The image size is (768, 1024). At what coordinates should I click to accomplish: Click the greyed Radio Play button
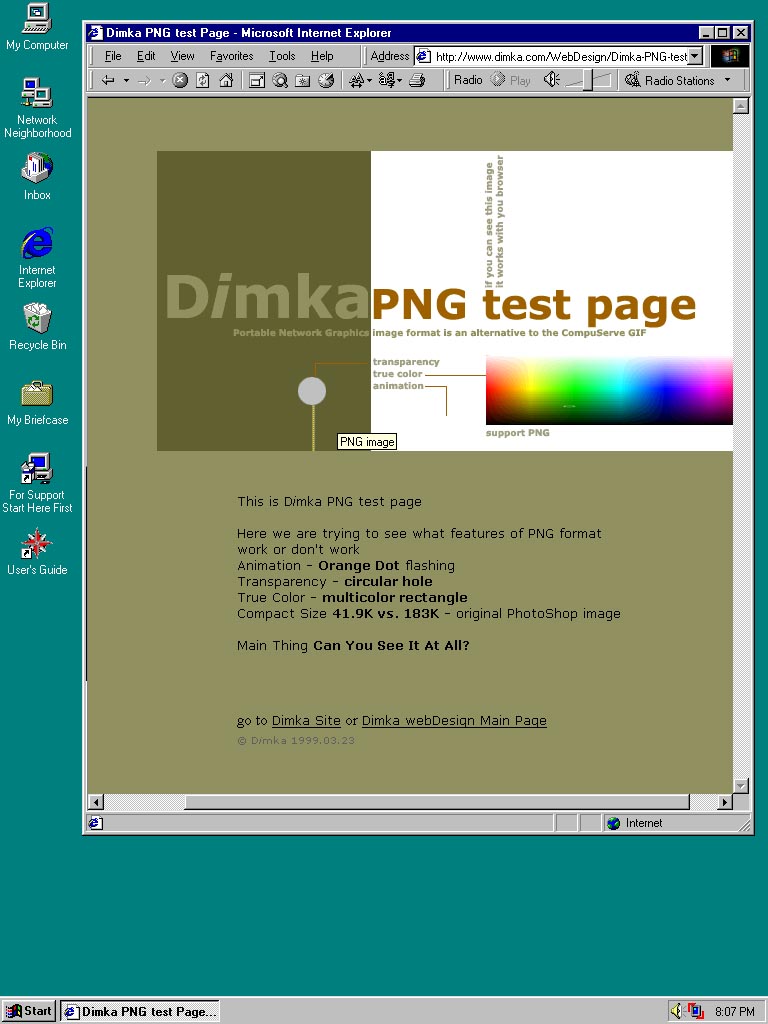(x=511, y=80)
